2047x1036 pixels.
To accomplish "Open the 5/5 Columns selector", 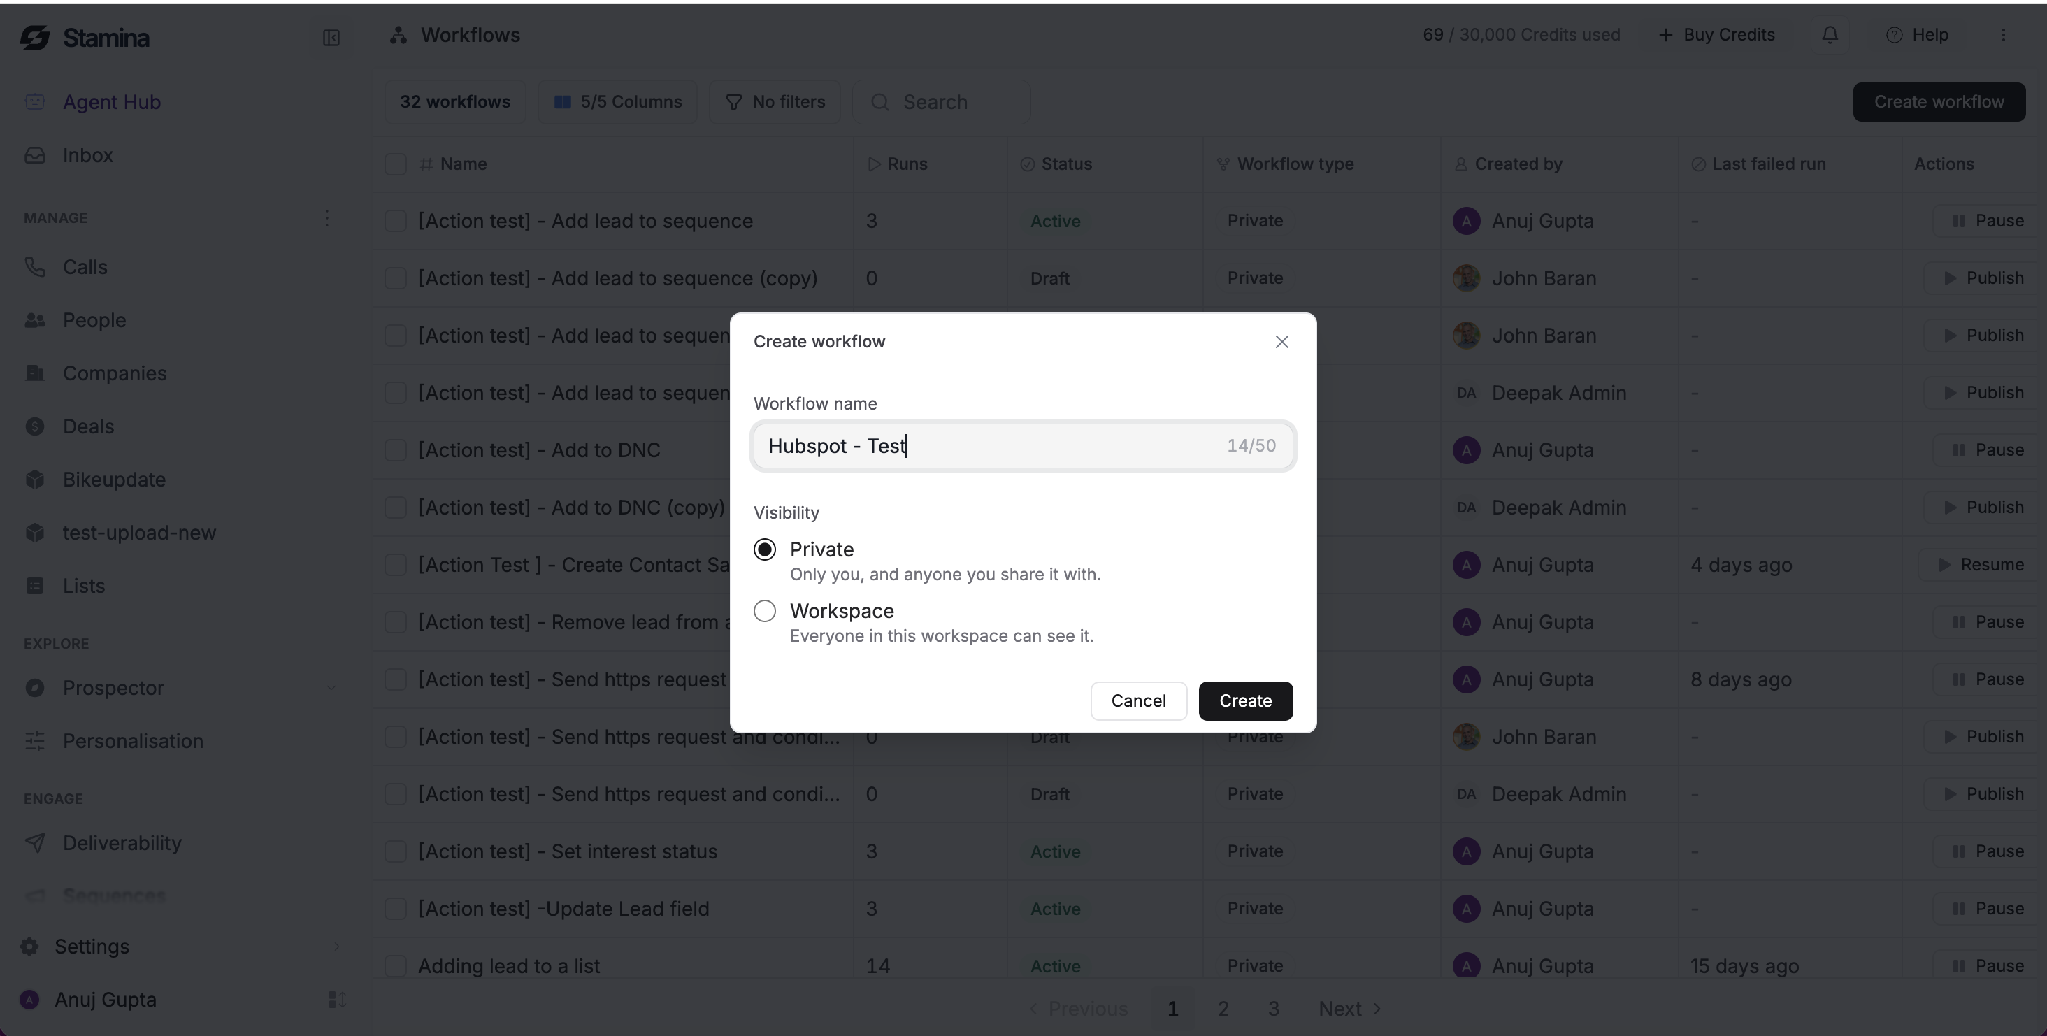I will point(618,102).
